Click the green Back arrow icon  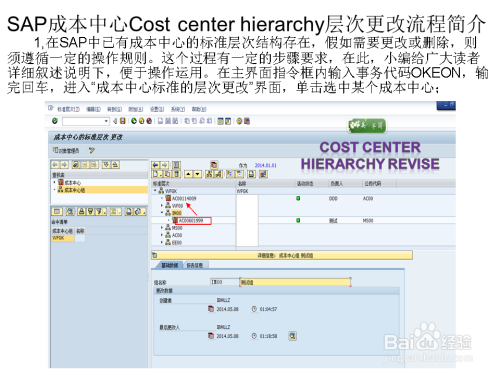click(134, 121)
